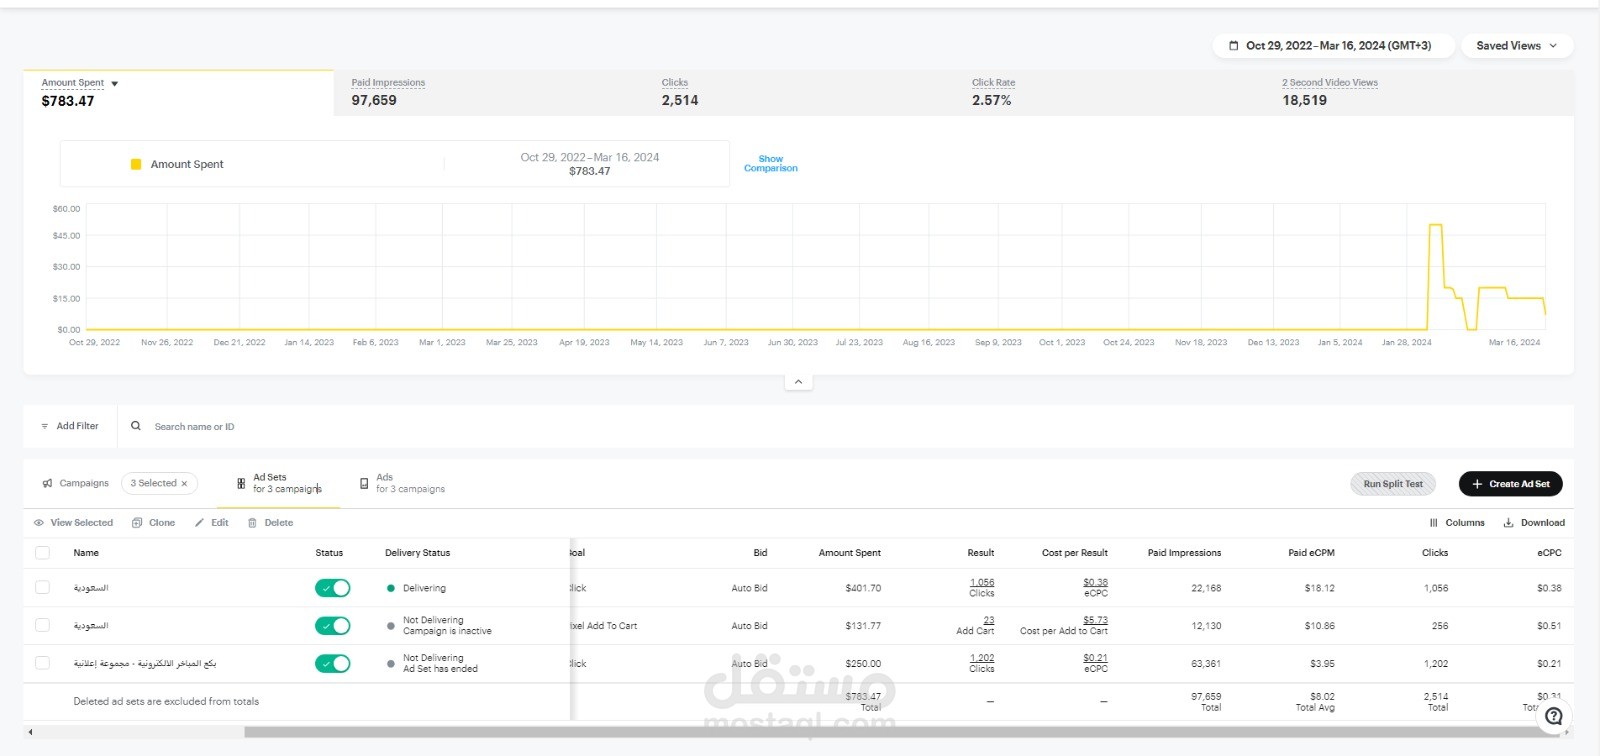Sort by the Cost per Result column header
The width and height of the screenshot is (1600, 756).
1075,553
